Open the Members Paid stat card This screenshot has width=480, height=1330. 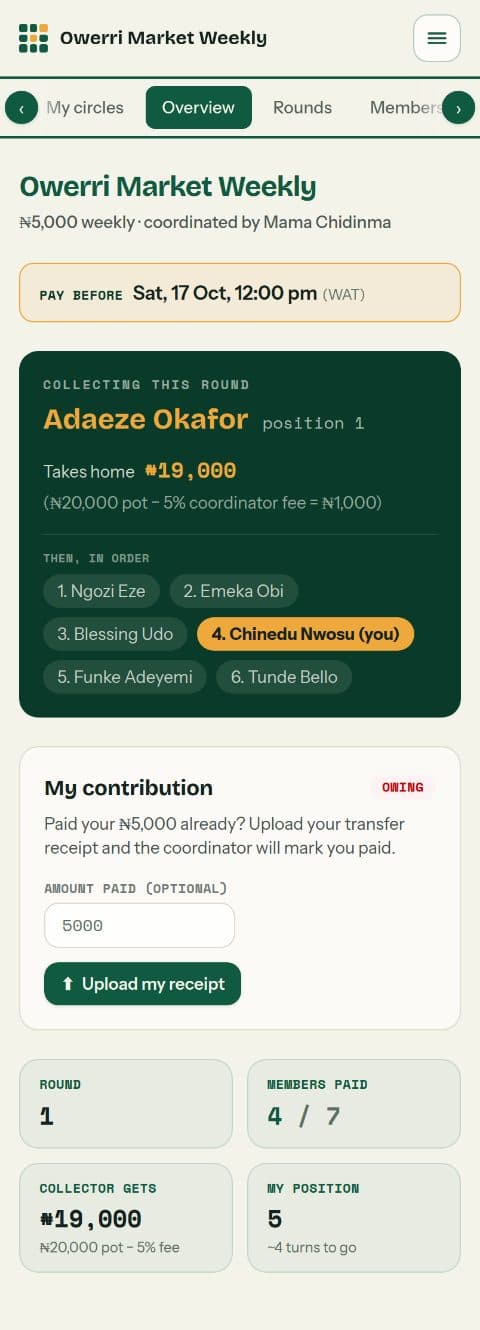[354, 1104]
